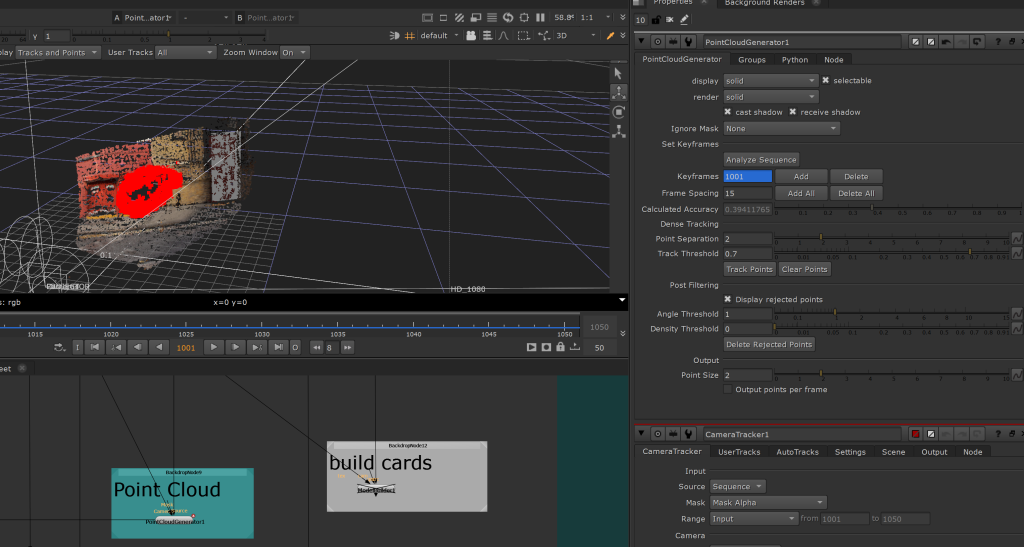Toggle the cast shadow checkbox
This screenshot has height=547, width=1024.
point(728,112)
